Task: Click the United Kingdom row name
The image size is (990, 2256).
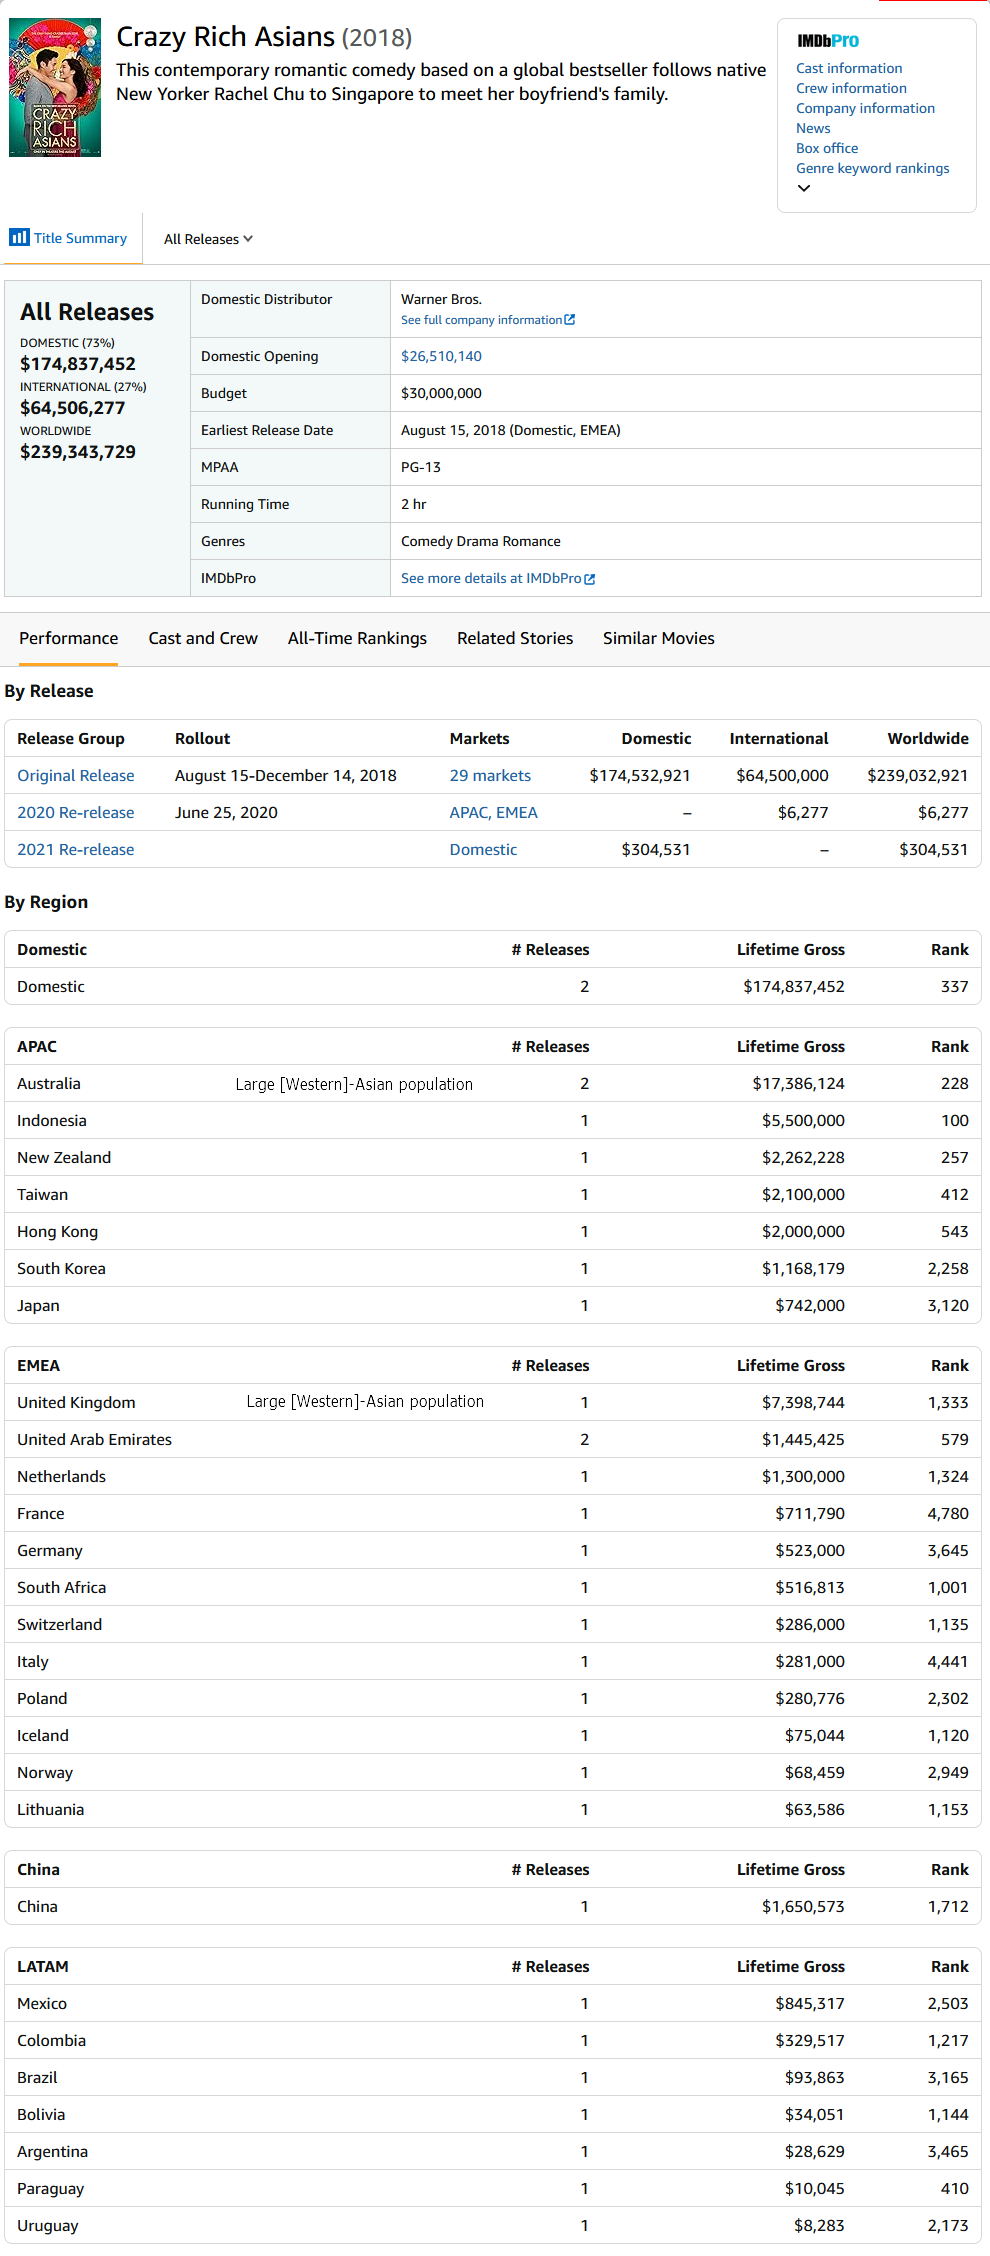Action: coord(76,1402)
